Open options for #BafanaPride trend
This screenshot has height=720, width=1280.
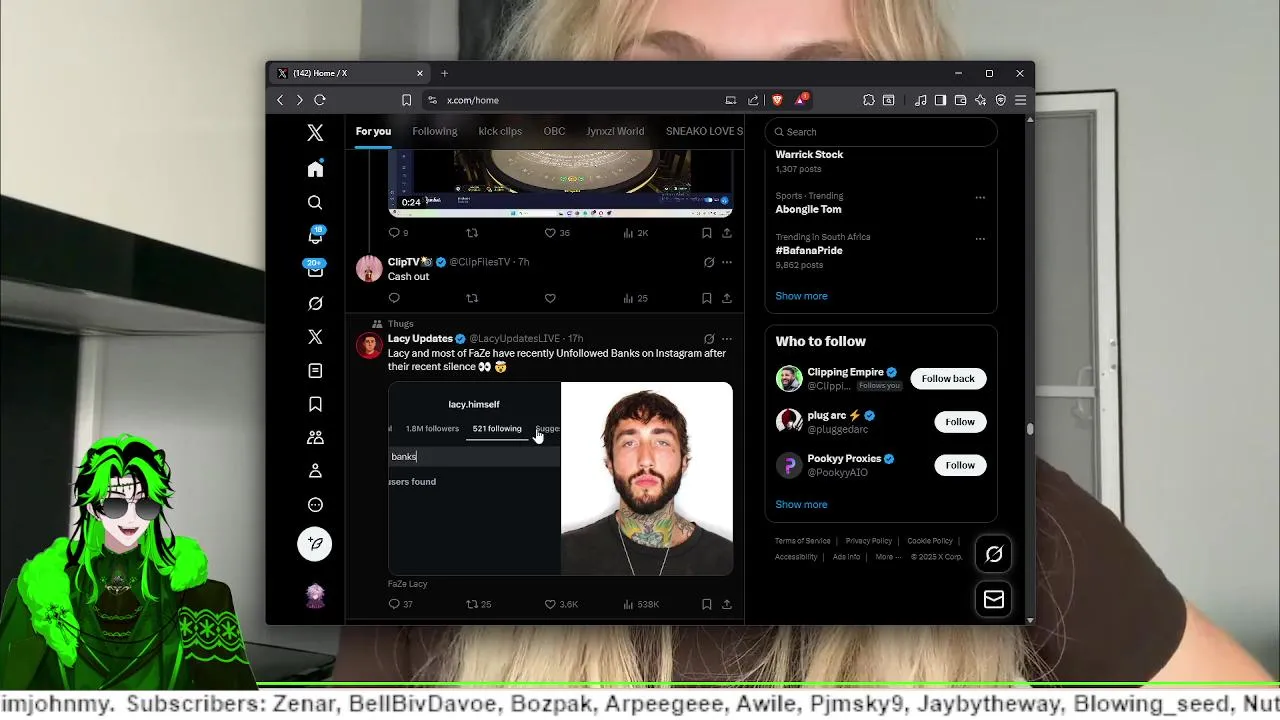pyautogui.click(x=980, y=238)
